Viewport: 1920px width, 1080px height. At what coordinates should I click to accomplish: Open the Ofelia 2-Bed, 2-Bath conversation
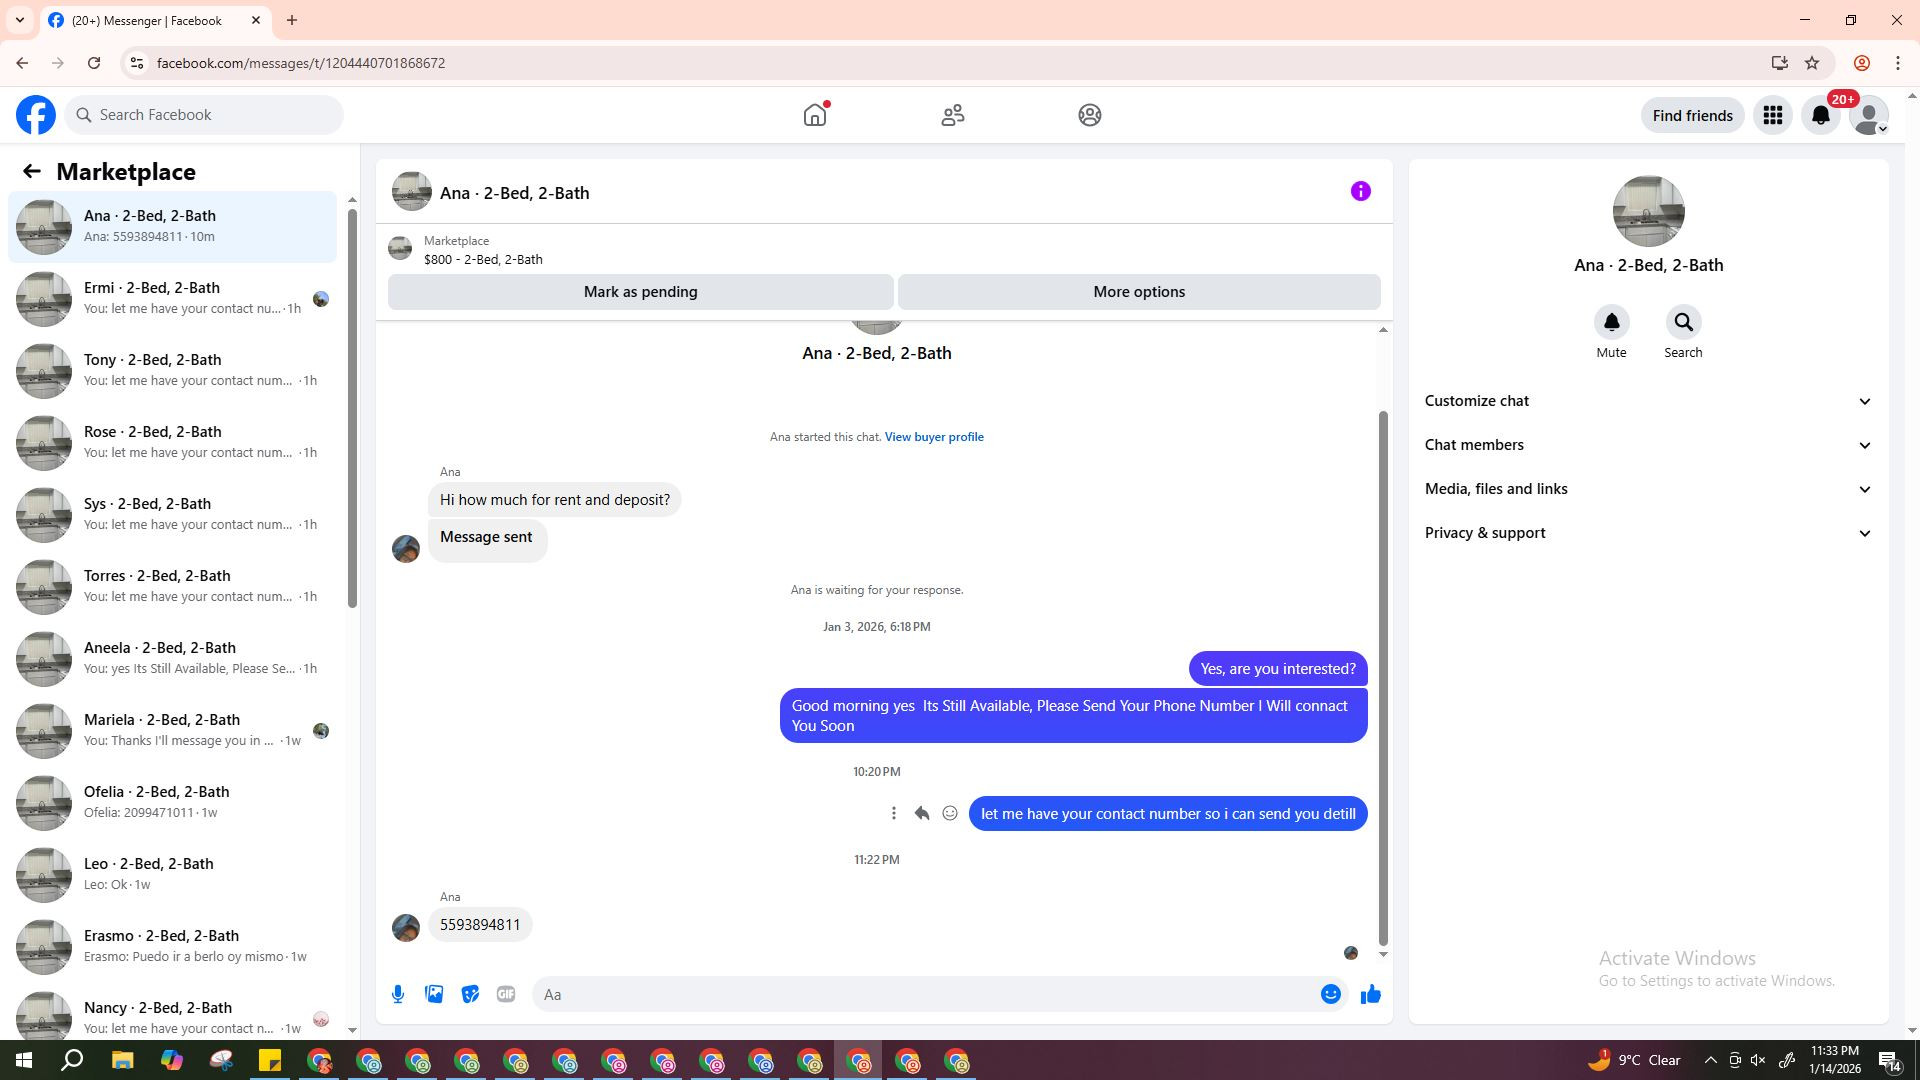pos(172,802)
